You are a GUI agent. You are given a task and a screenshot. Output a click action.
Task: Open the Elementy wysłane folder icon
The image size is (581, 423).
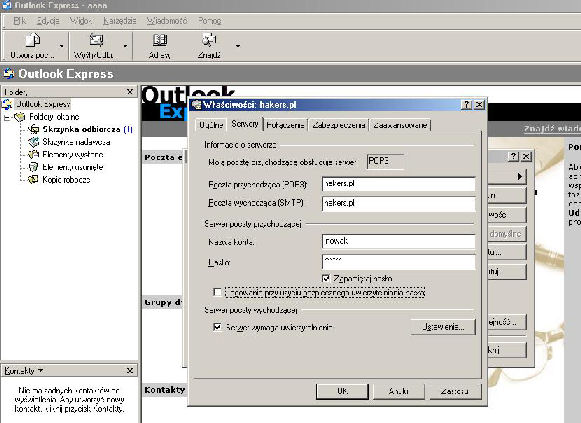33,154
